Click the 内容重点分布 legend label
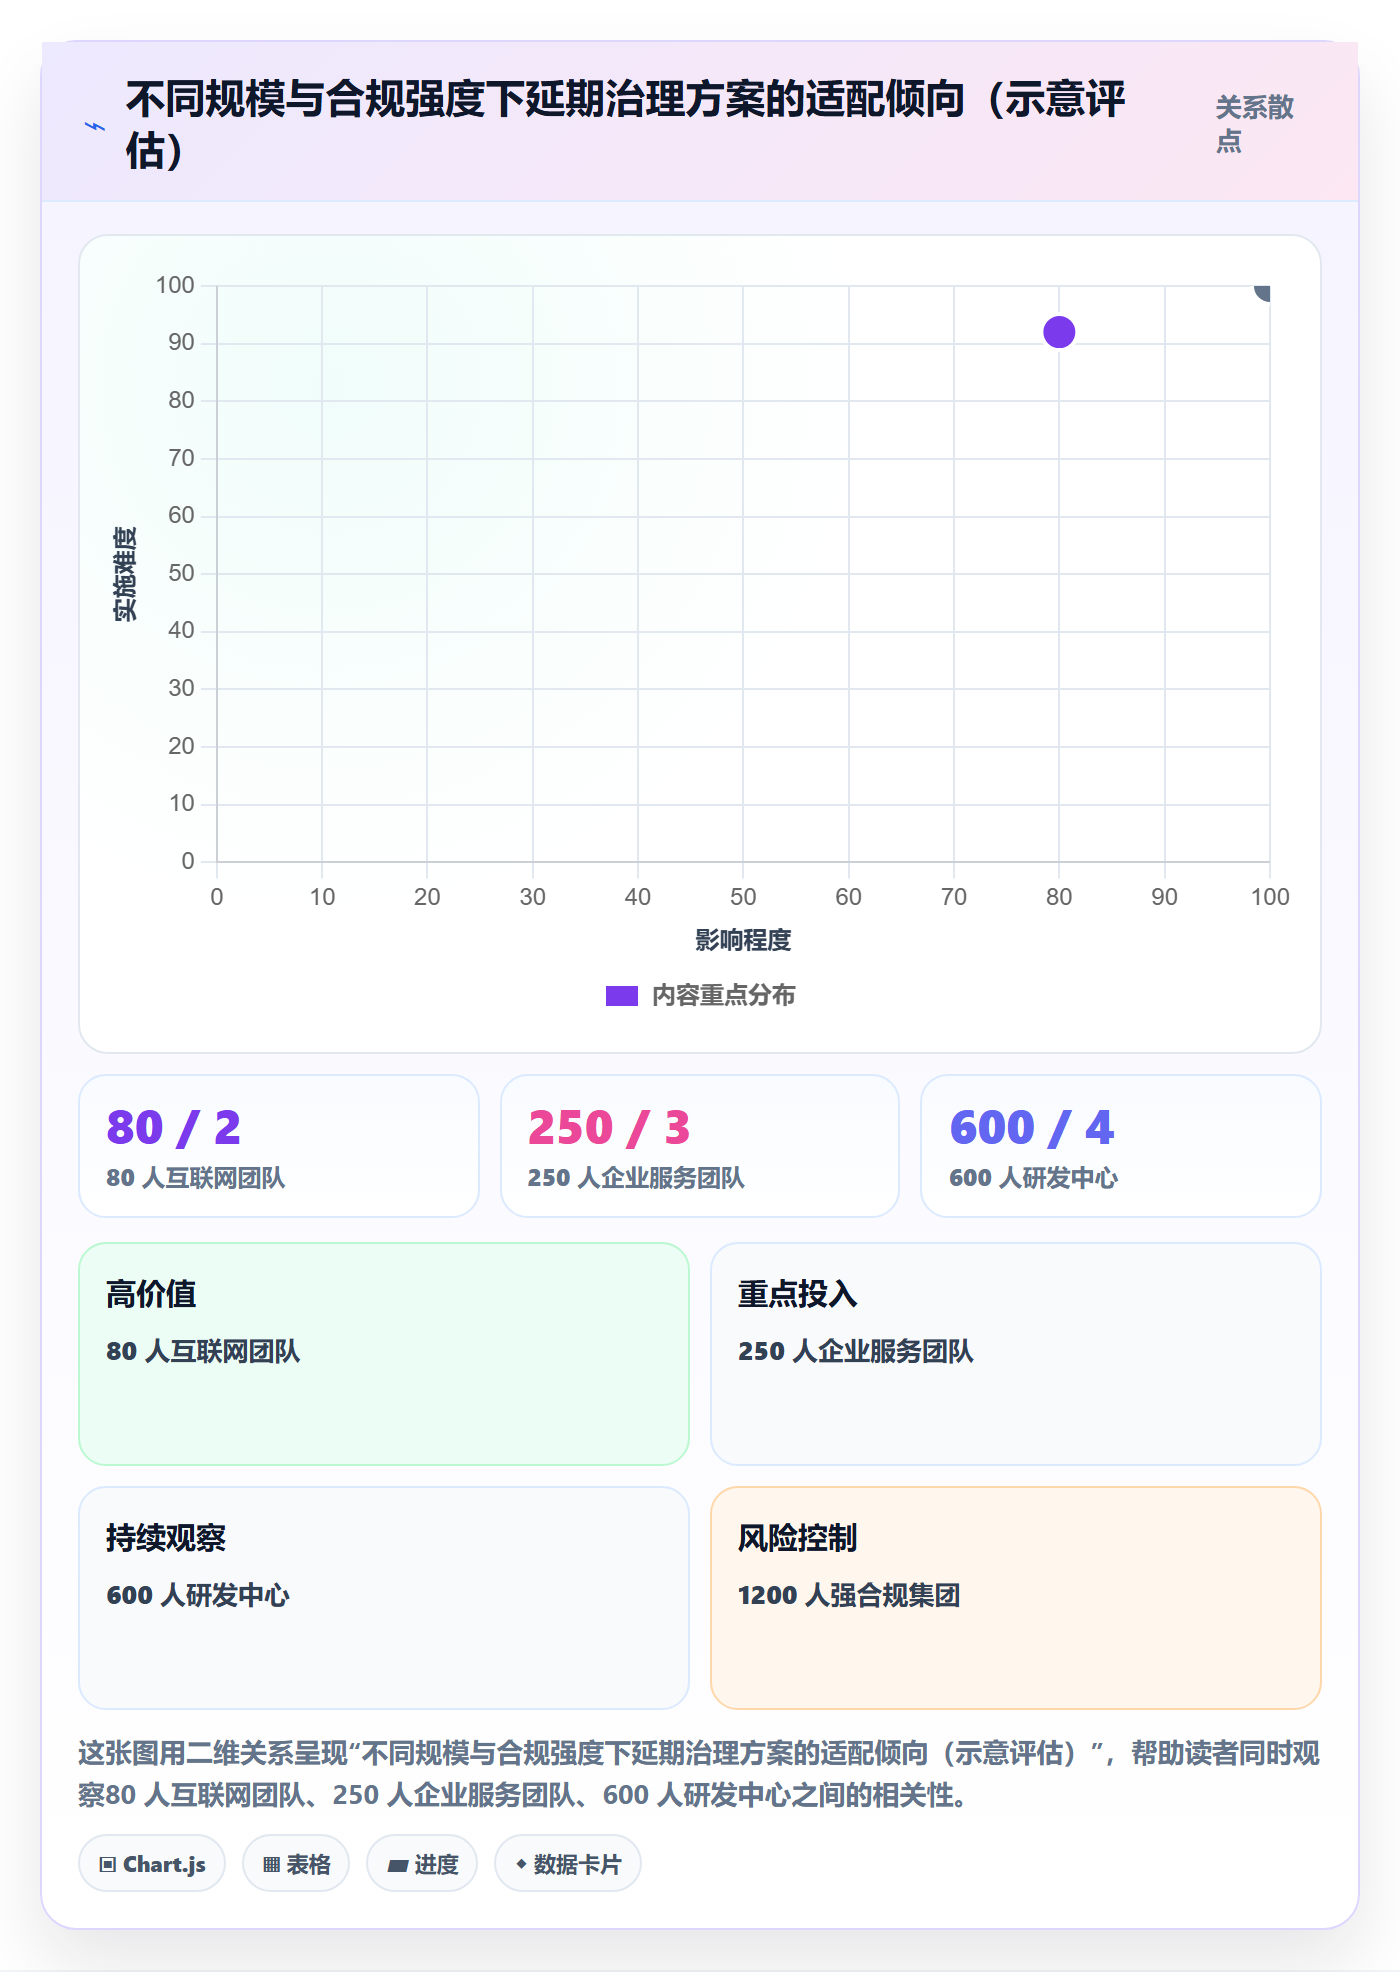 [x=723, y=996]
